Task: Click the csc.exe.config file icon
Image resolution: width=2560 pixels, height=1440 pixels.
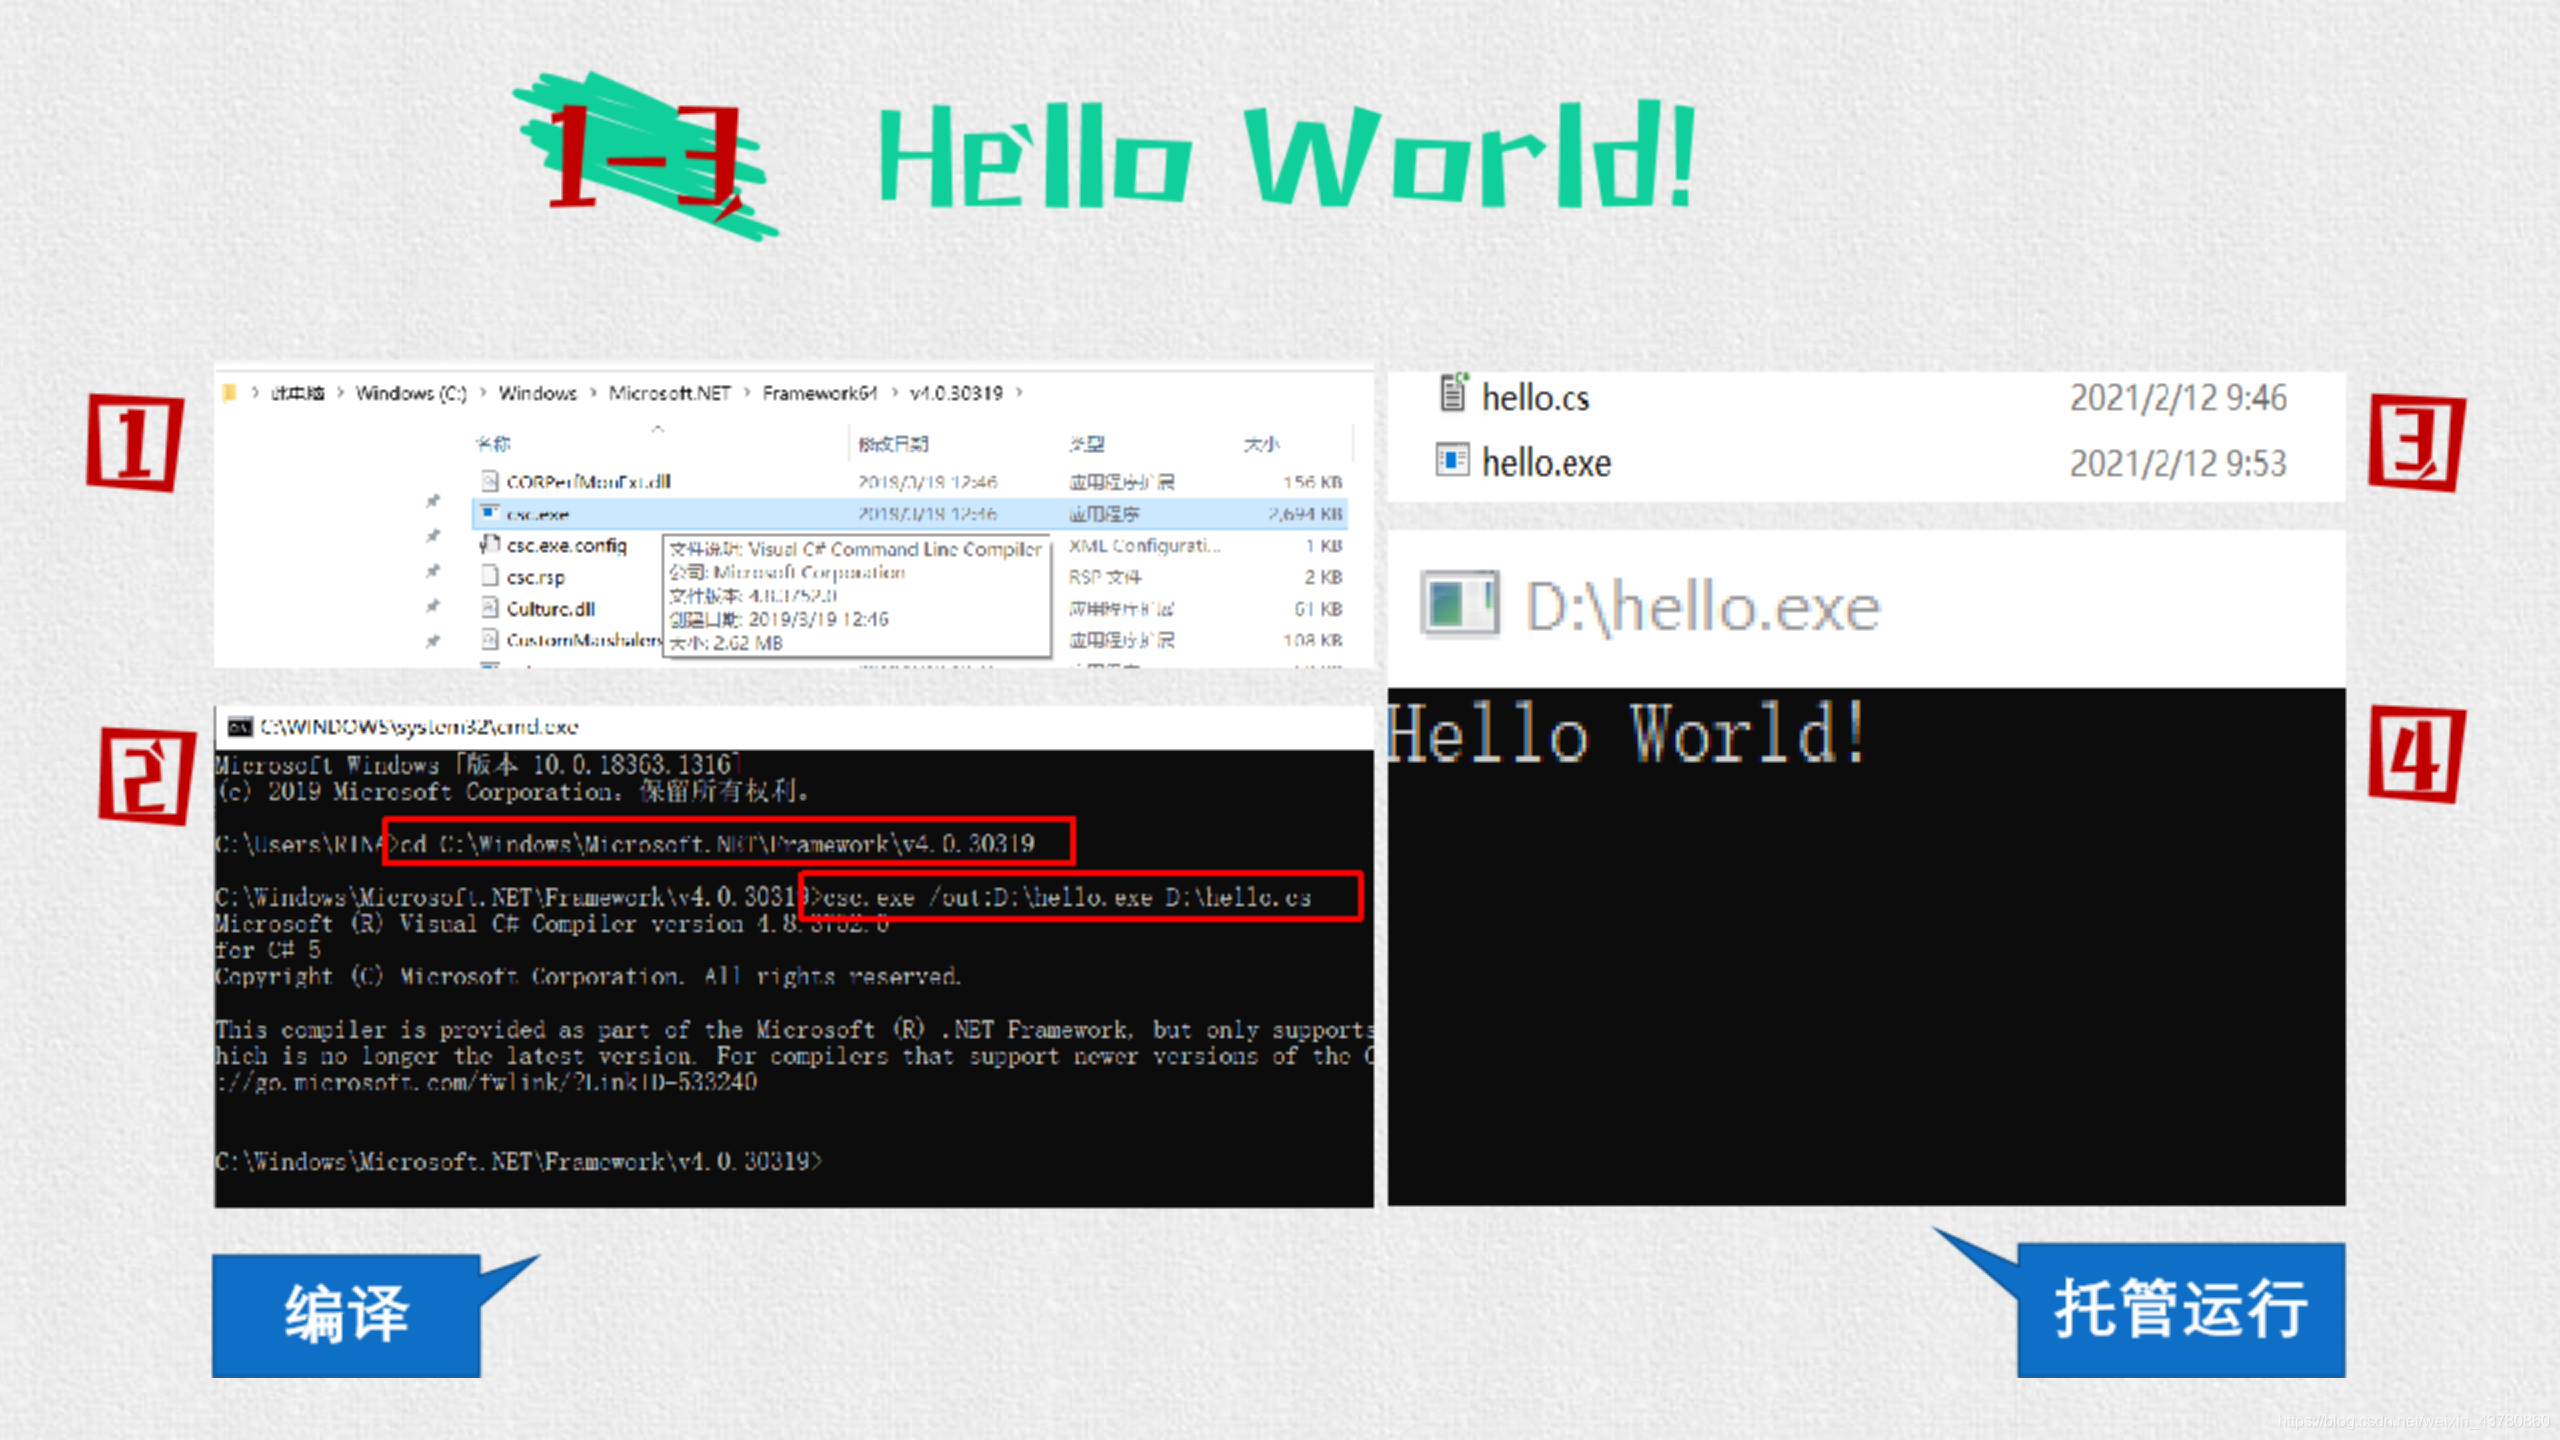Action: tap(489, 545)
